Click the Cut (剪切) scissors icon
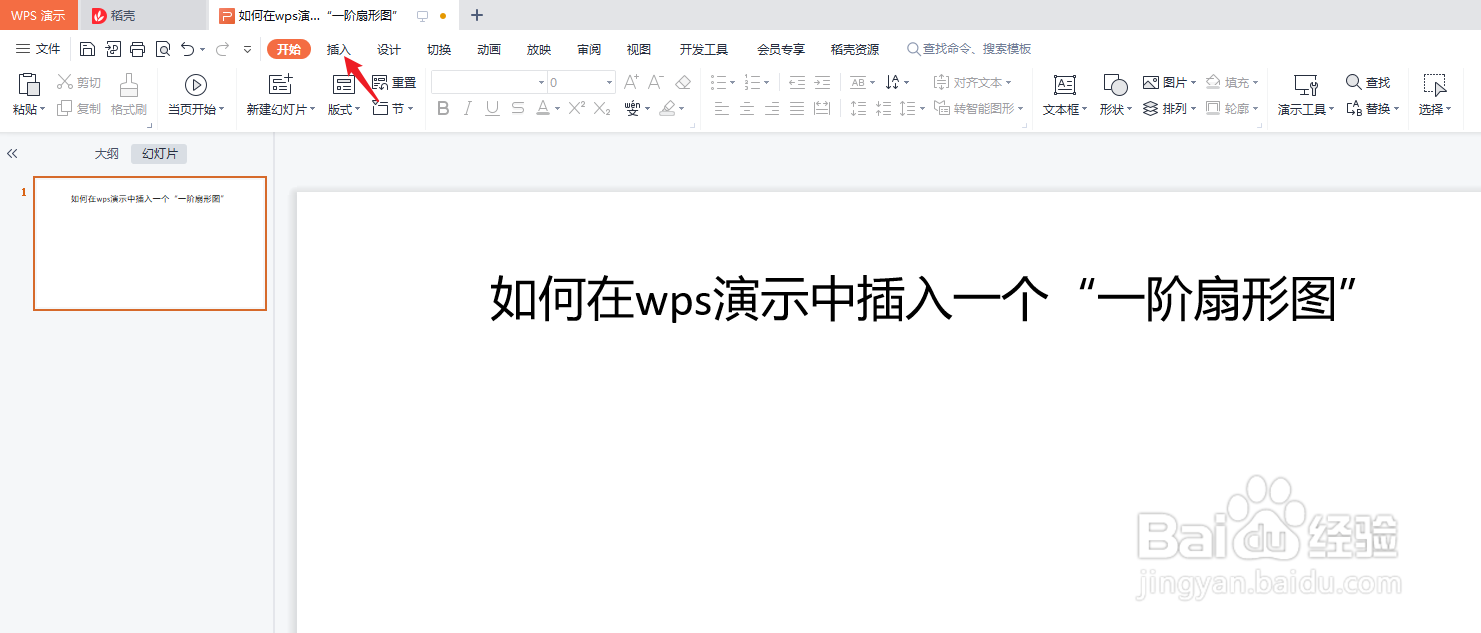1481x633 pixels. (x=64, y=82)
